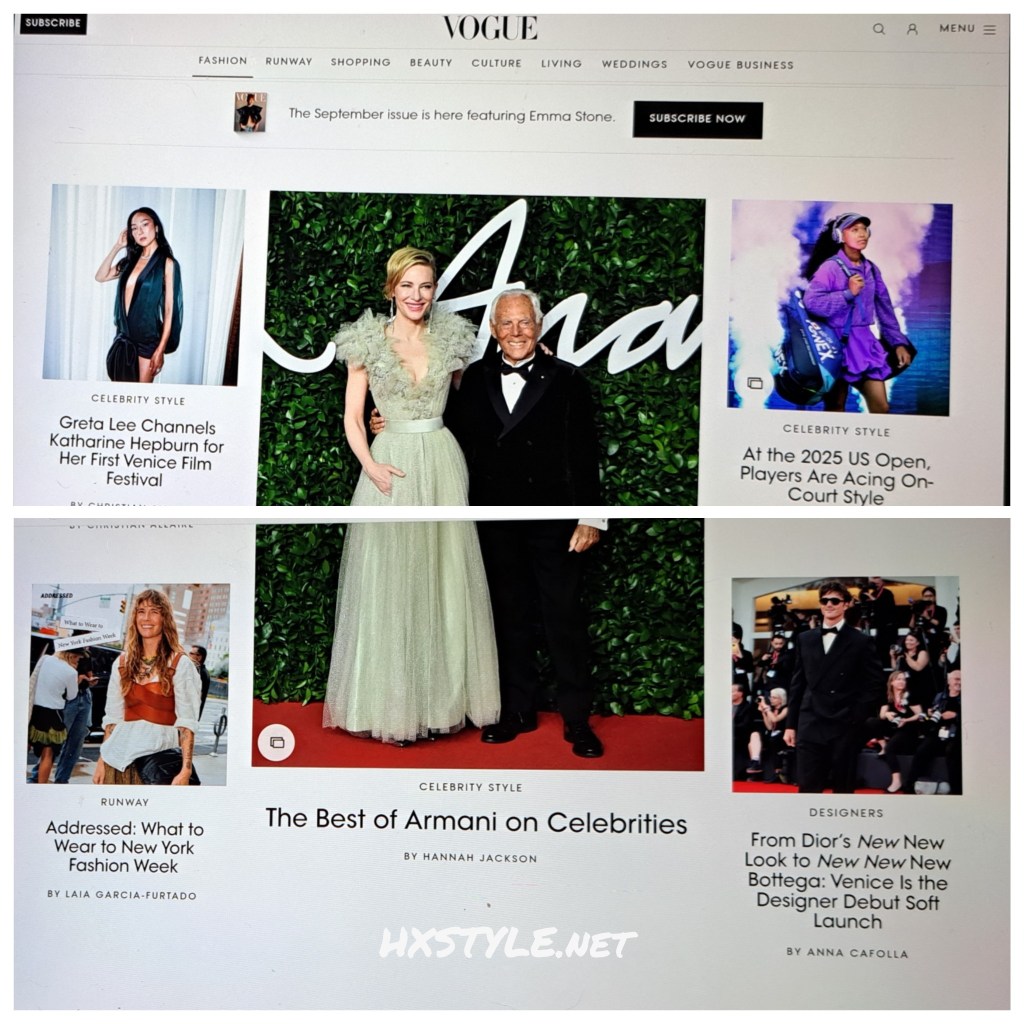Read The Best of Armani on Celebrities
The height and width of the screenshot is (1024, 1024).
point(476,821)
